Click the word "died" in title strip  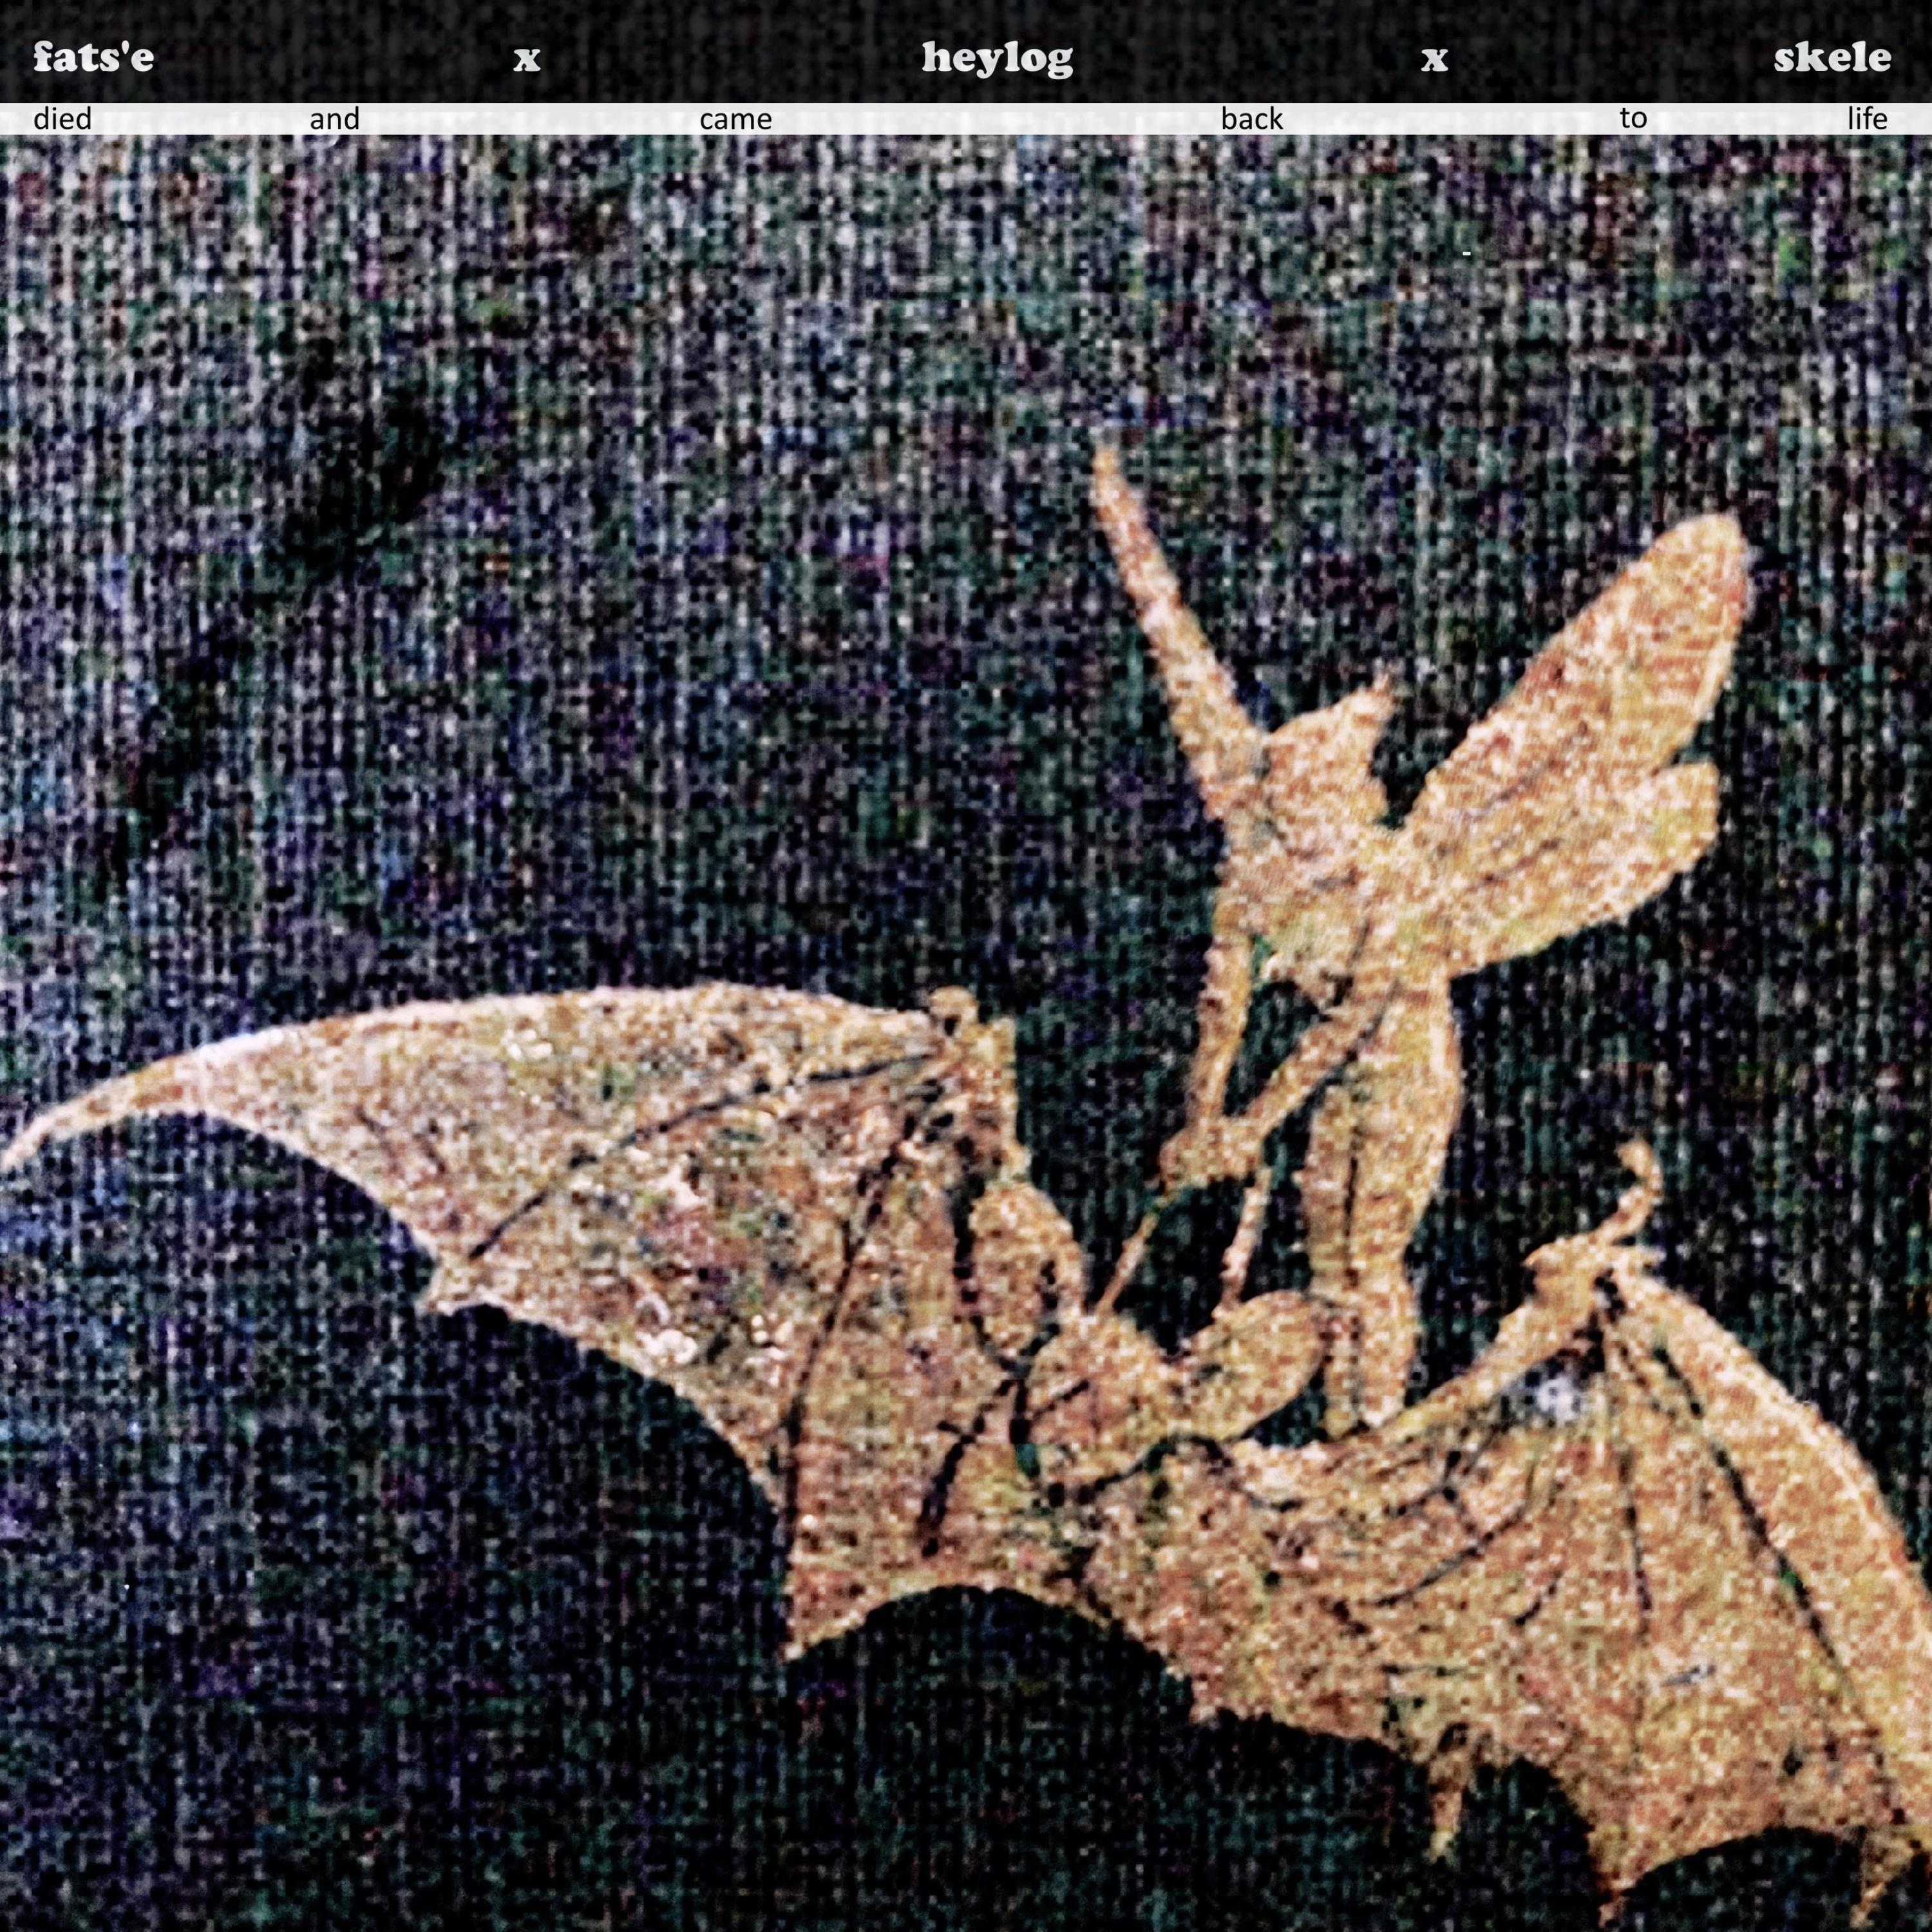pos(62,119)
